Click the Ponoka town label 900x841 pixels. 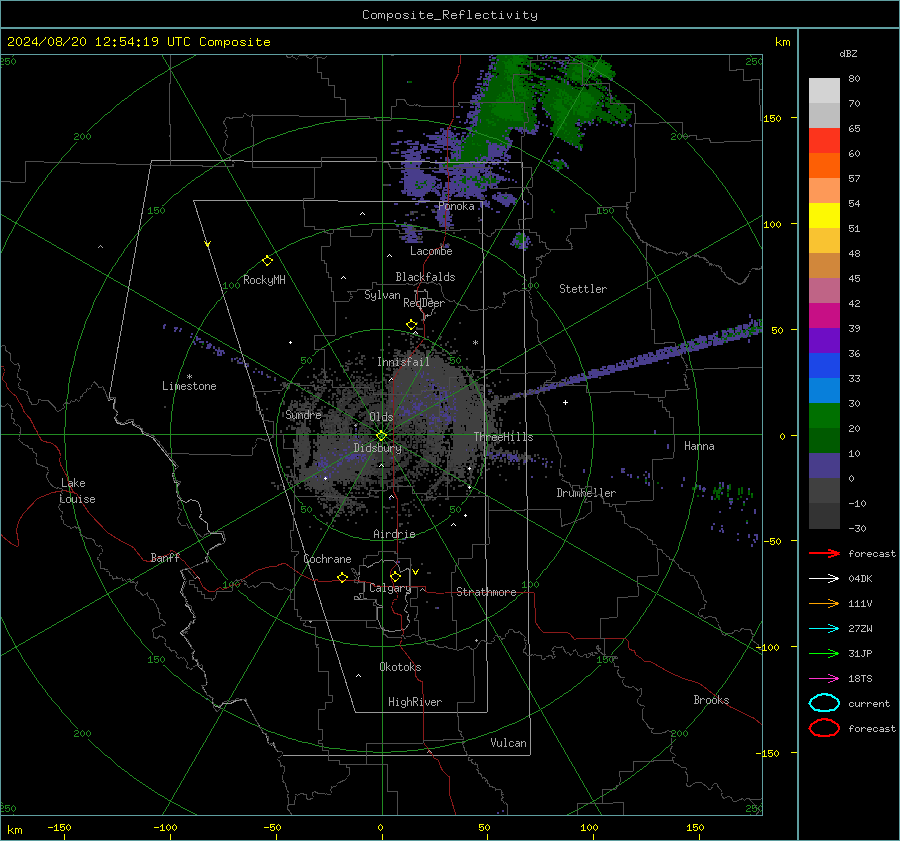click(x=456, y=206)
